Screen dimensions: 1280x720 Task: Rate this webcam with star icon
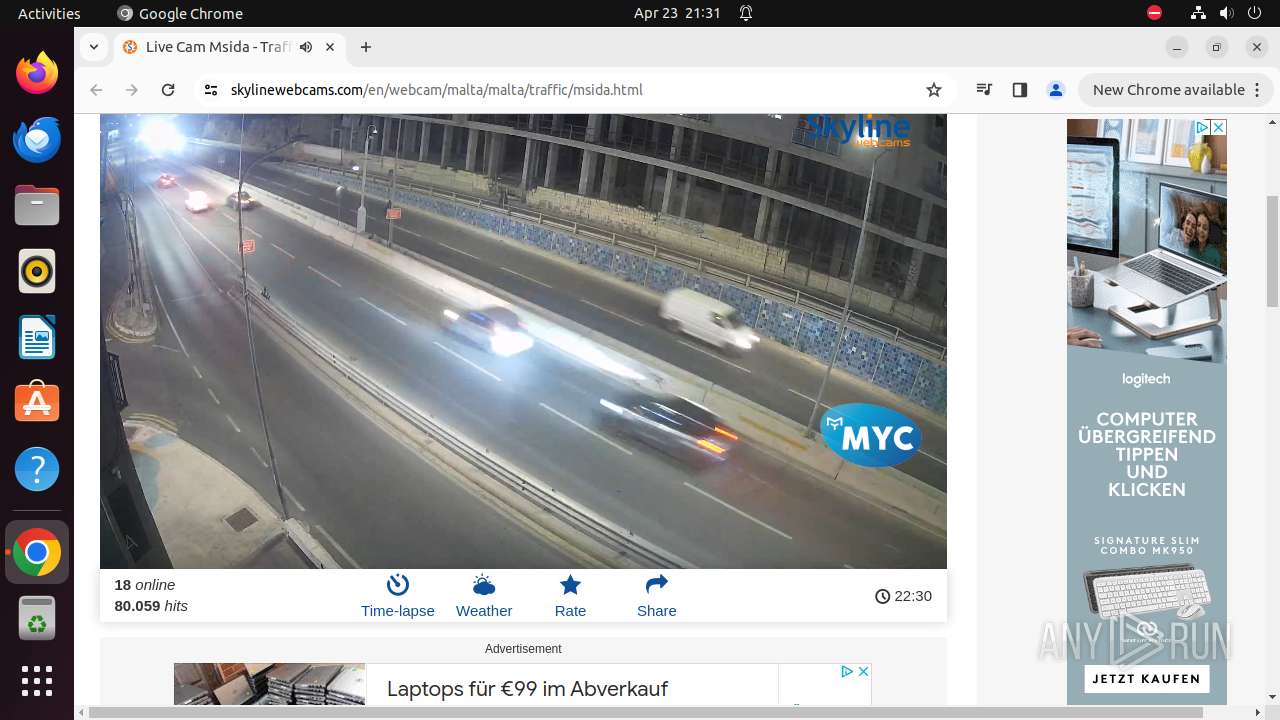click(x=570, y=596)
